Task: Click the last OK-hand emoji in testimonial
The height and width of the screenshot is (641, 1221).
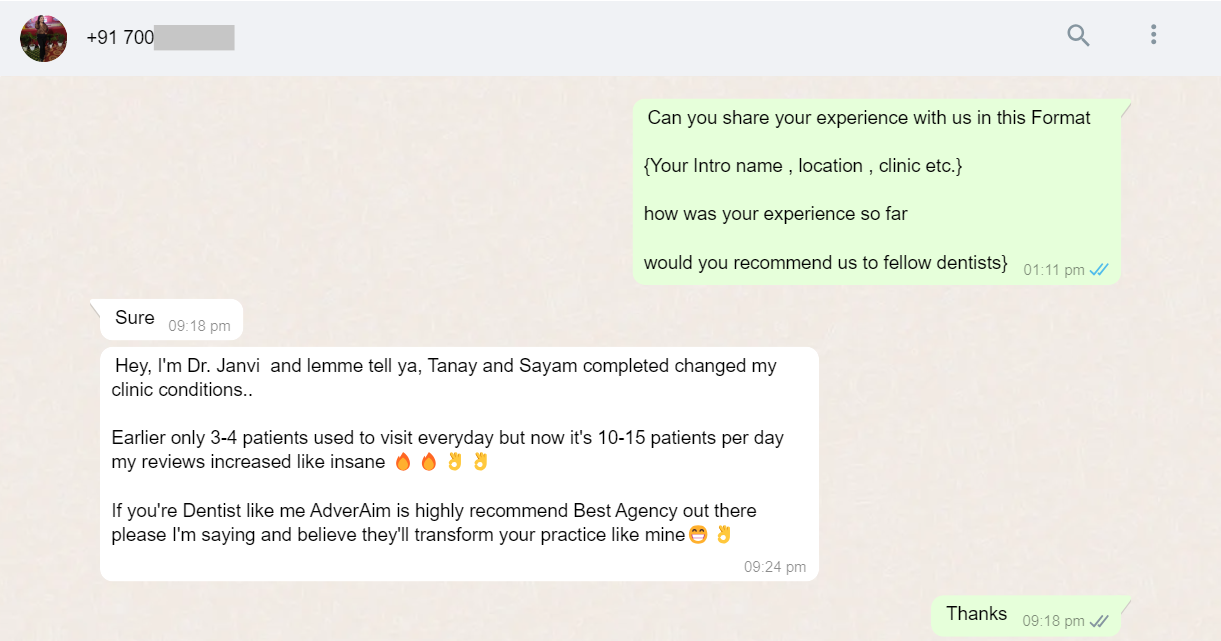Action: (x=723, y=535)
